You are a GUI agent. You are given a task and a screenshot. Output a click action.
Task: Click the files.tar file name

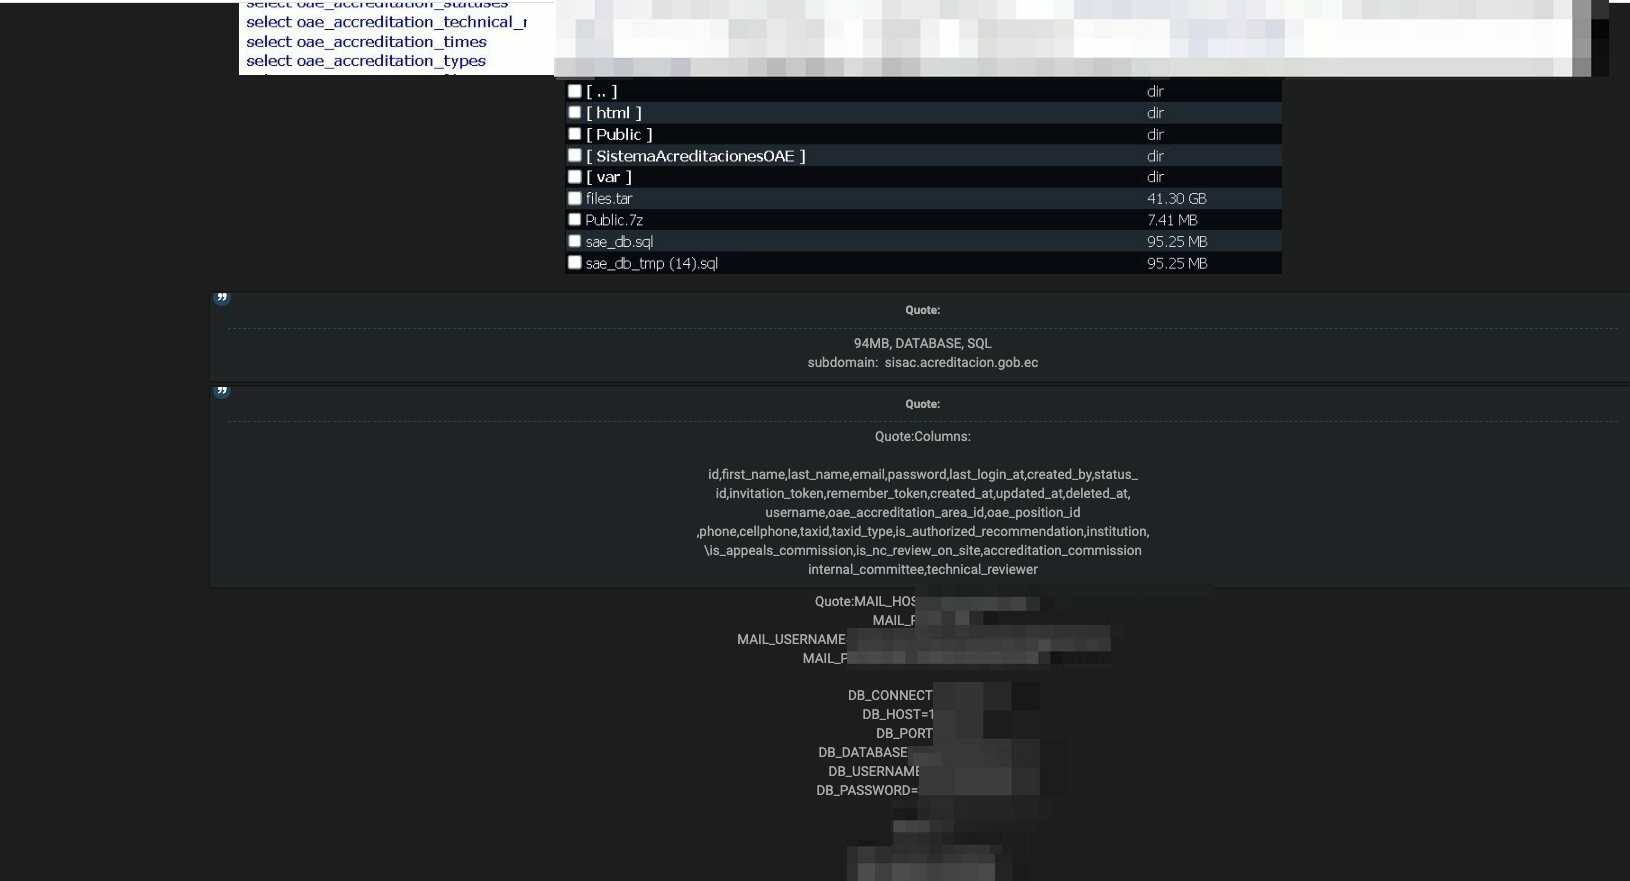[609, 199]
